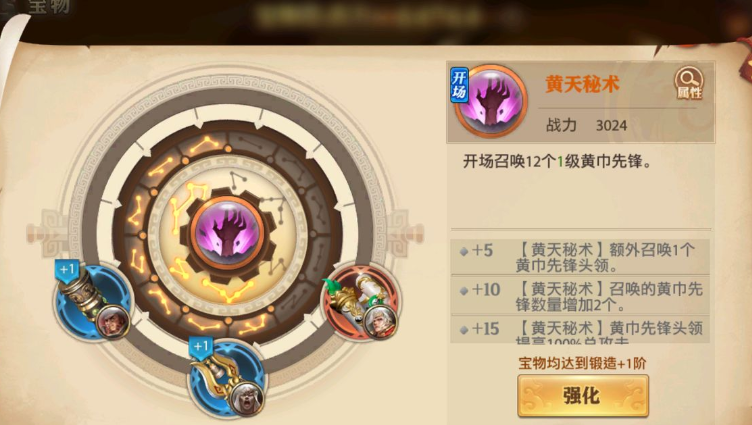This screenshot has height=425, width=752.
Task: Click the +5 bonus row
Action: (580, 257)
